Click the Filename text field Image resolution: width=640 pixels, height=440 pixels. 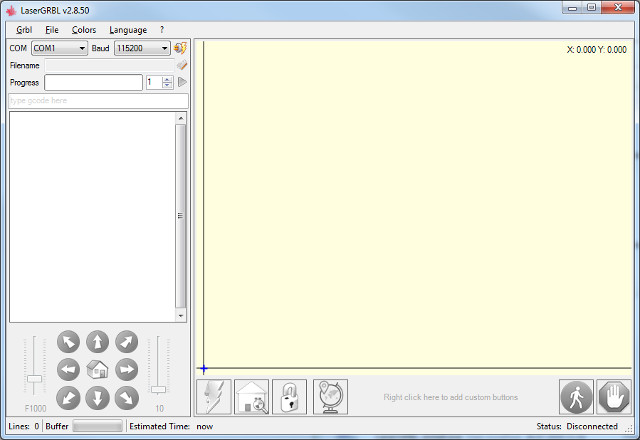[109, 65]
